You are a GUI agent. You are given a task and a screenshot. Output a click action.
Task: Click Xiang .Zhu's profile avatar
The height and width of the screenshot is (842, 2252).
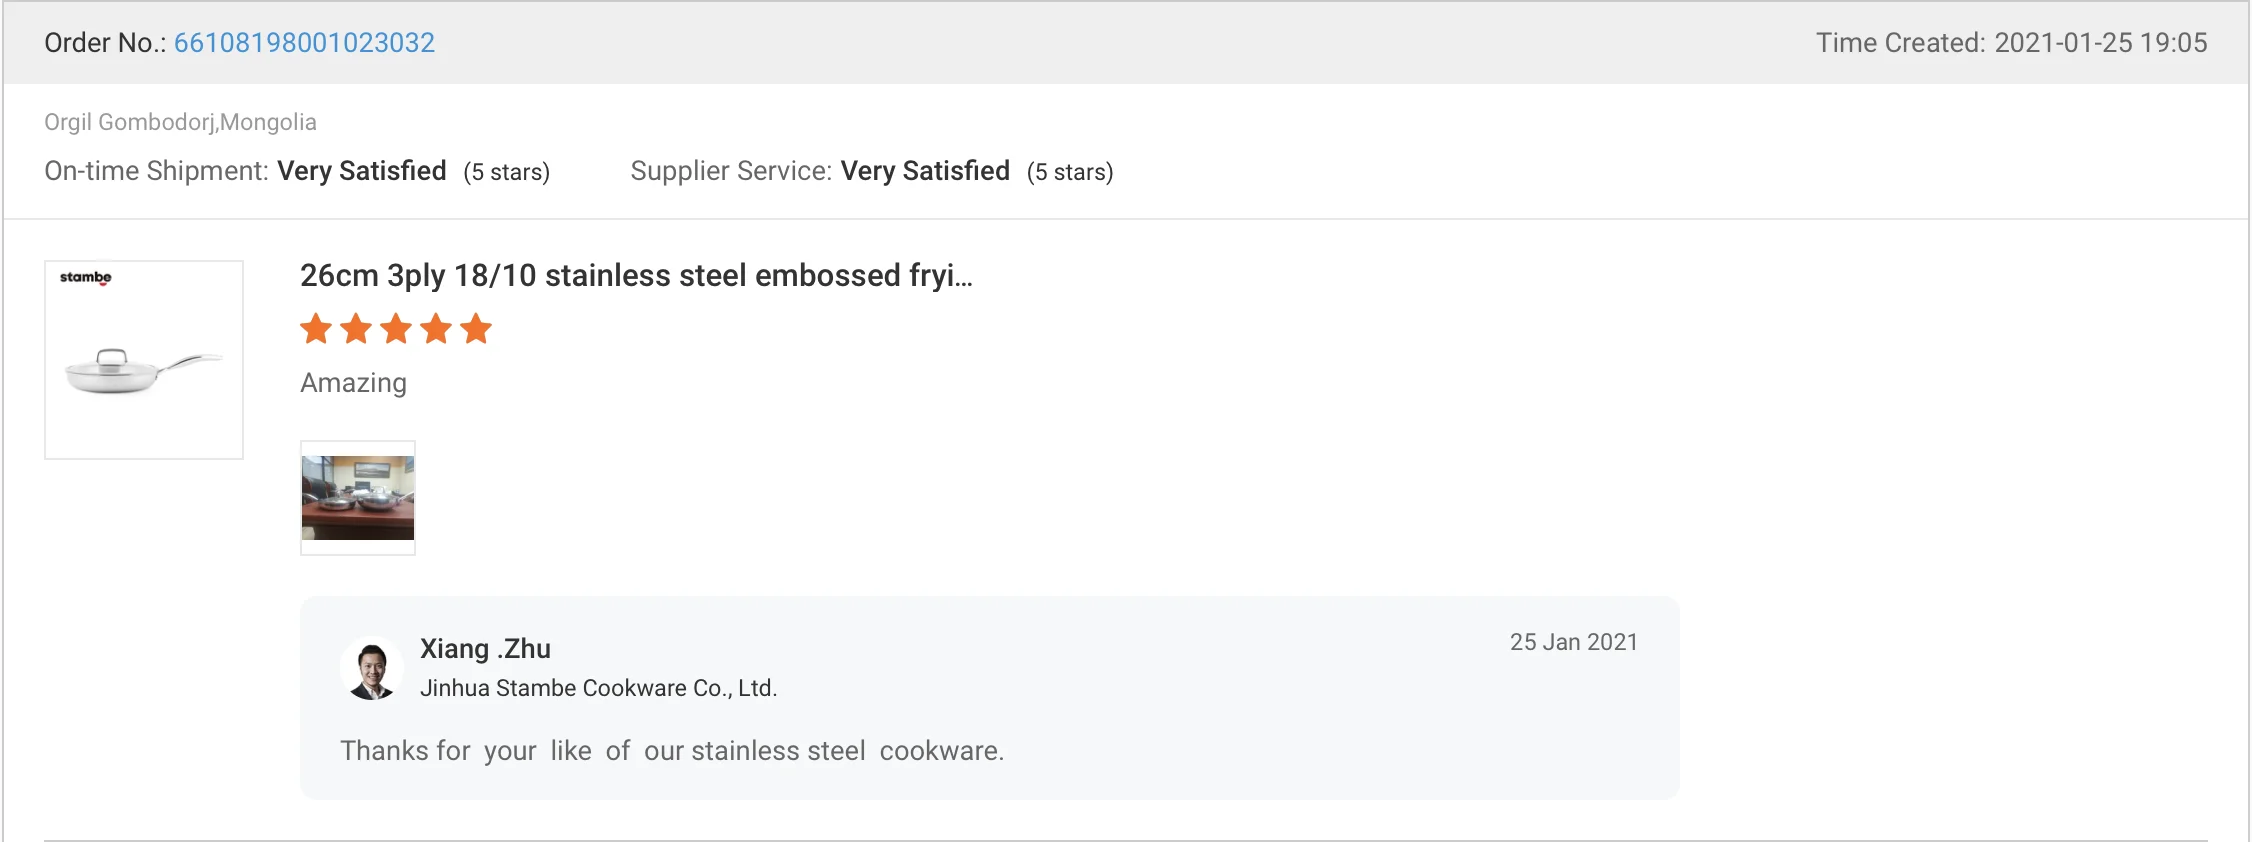tap(372, 668)
